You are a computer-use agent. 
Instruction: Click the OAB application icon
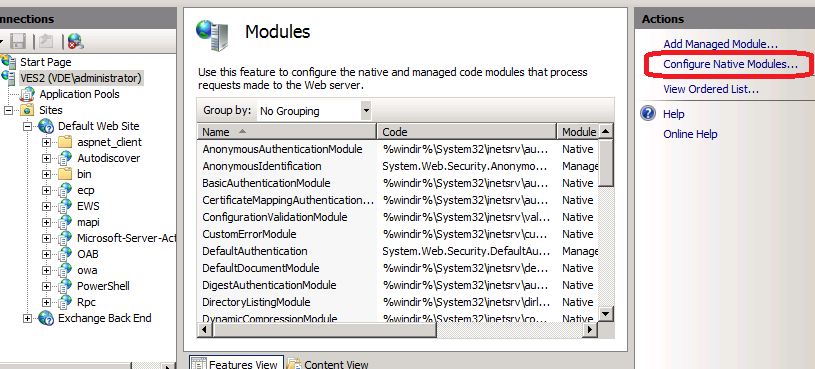tap(65, 255)
